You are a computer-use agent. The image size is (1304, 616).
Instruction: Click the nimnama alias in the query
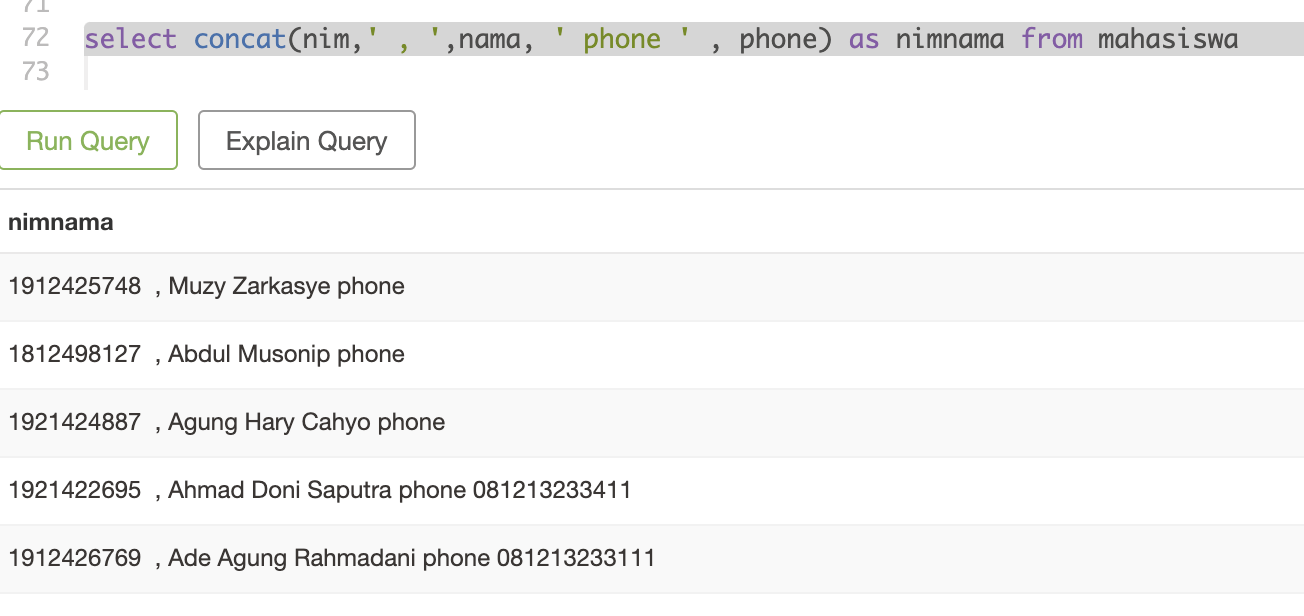coord(950,40)
